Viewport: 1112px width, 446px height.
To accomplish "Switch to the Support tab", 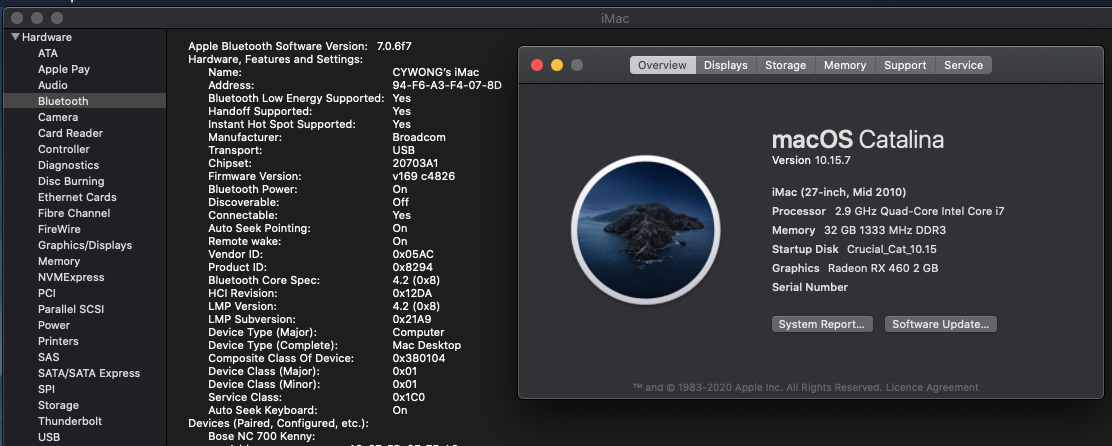I will [905, 65].
